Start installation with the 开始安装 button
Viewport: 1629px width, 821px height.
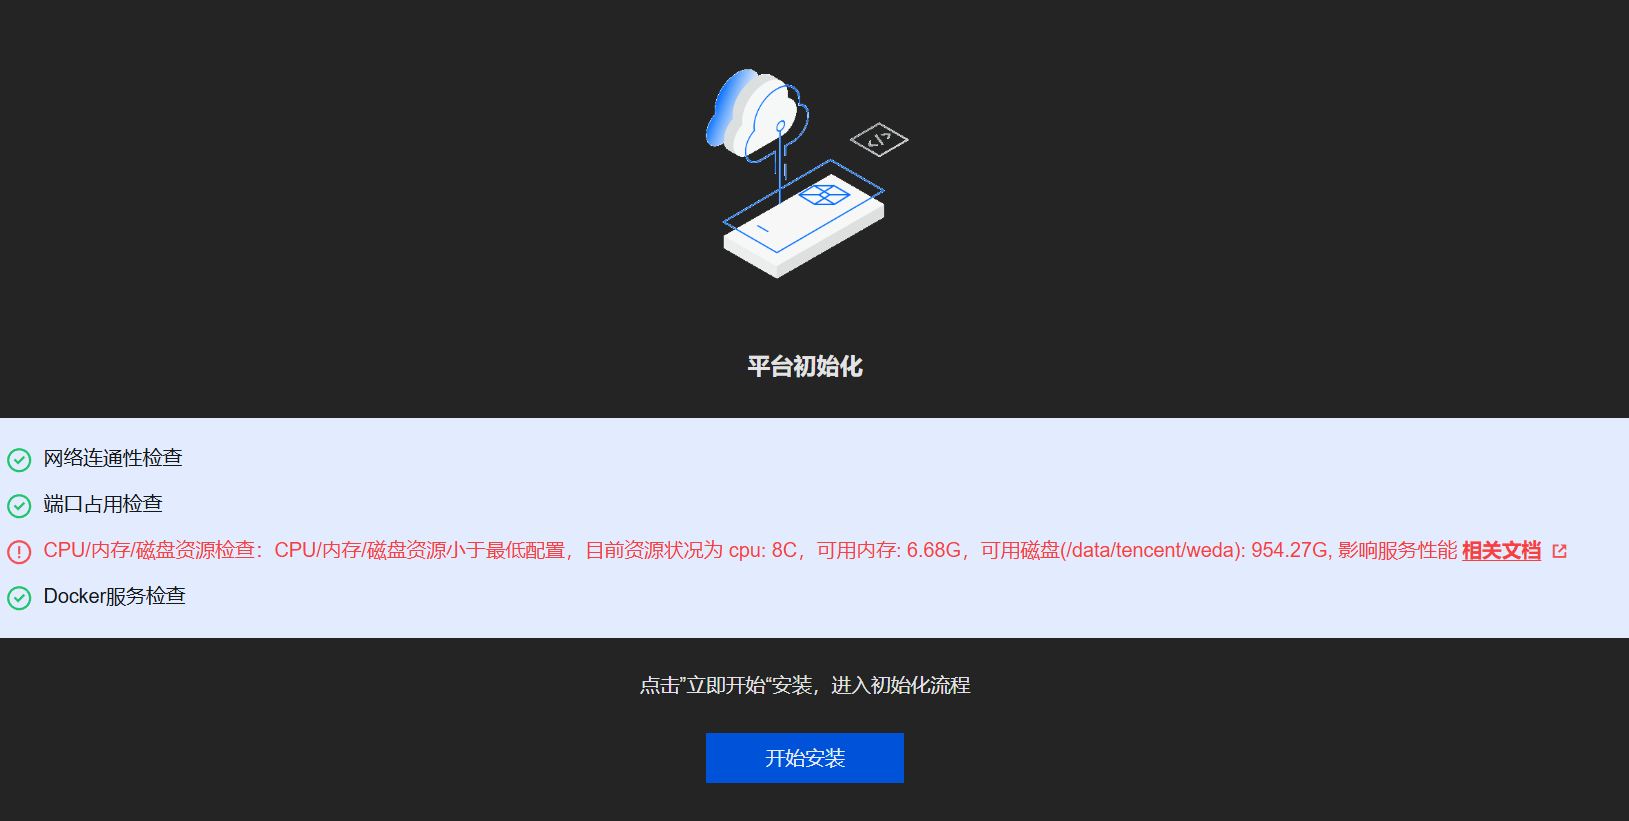[805, 758]
